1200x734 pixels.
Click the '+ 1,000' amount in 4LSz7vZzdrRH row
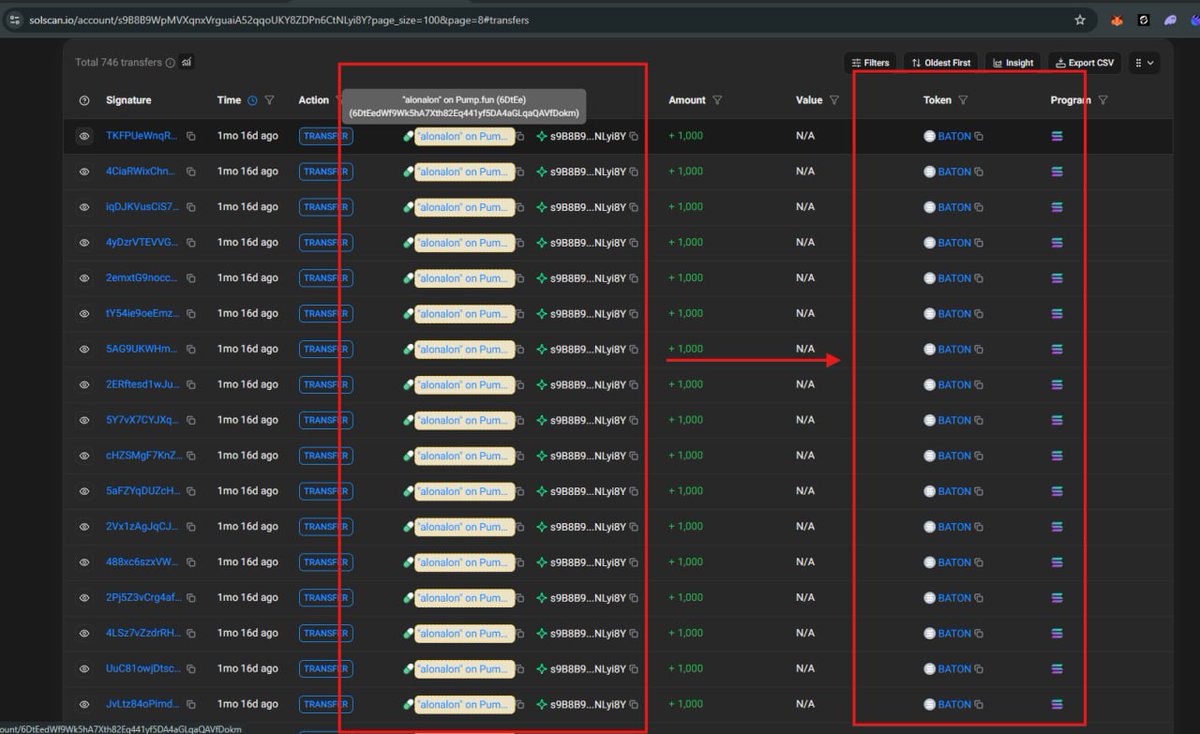pos(686,633)
